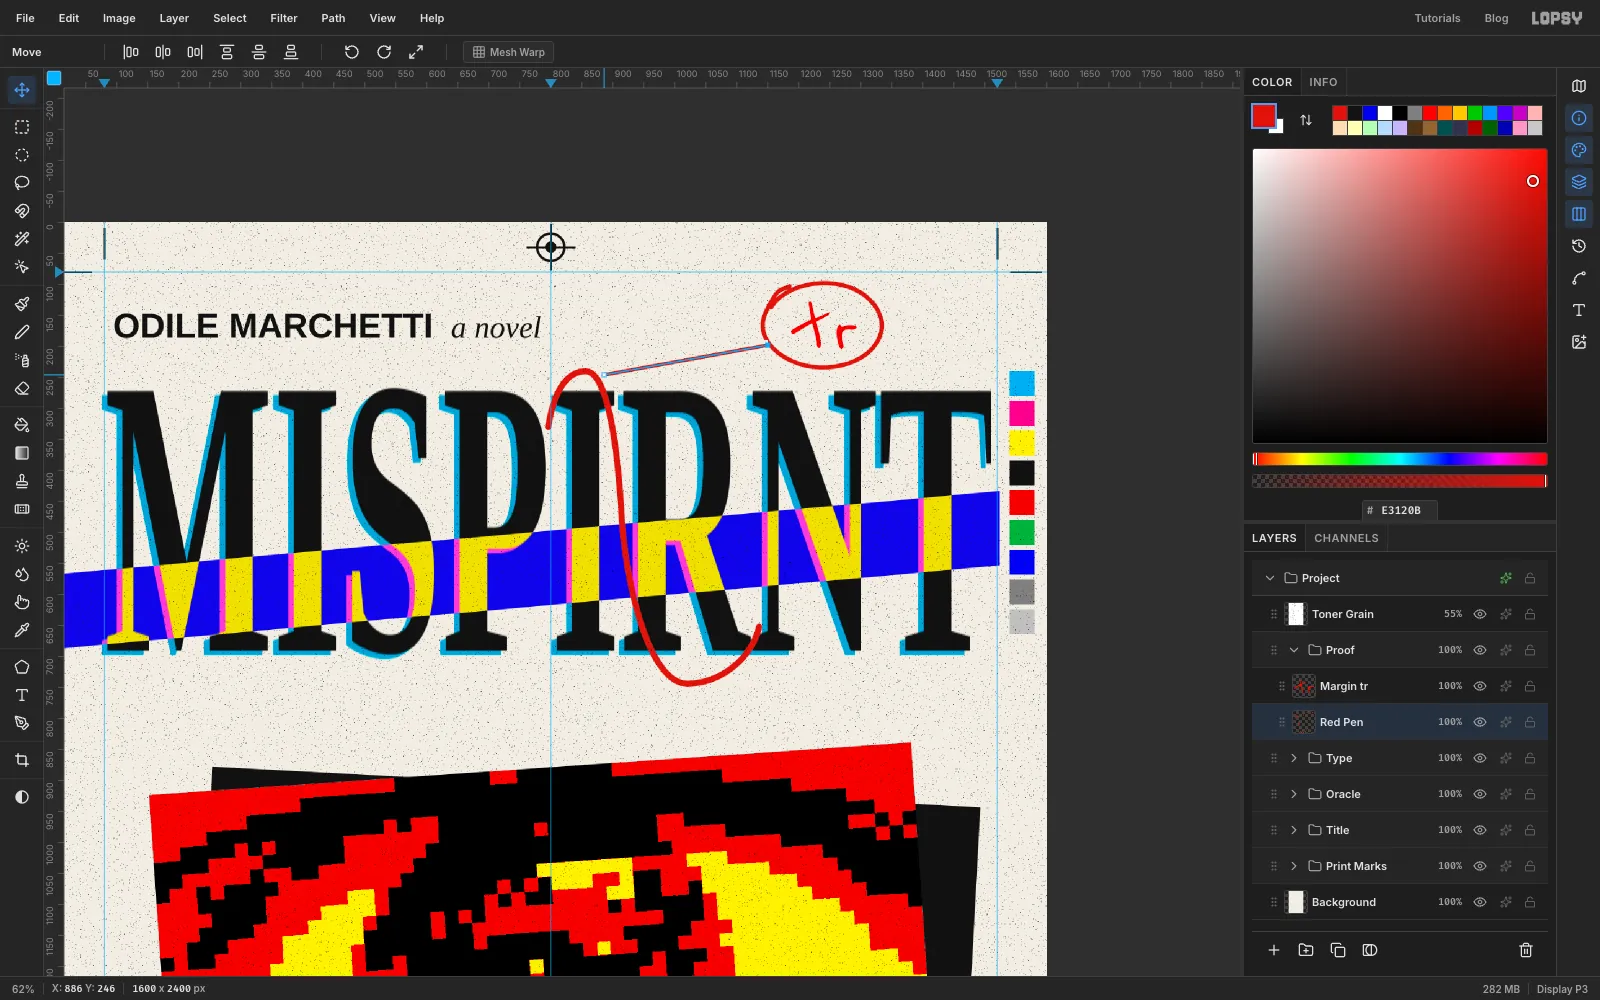Screen dimensions: 1600x1000
Task: Select the Red Pen layer thumbnail
Action: point(1304,722)
